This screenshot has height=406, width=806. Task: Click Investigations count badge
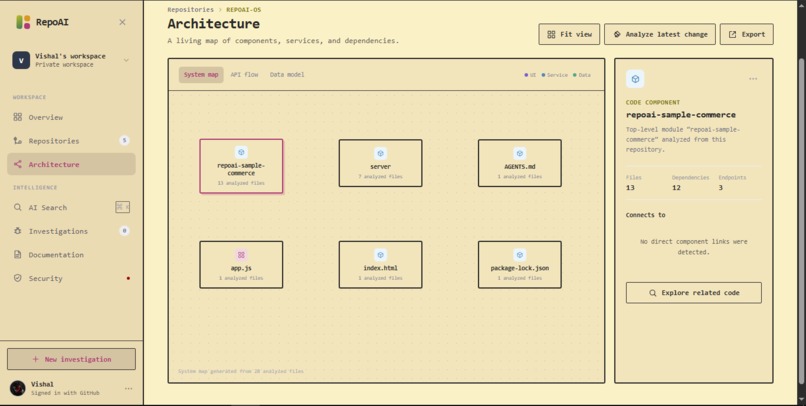(x=124, y=231)
